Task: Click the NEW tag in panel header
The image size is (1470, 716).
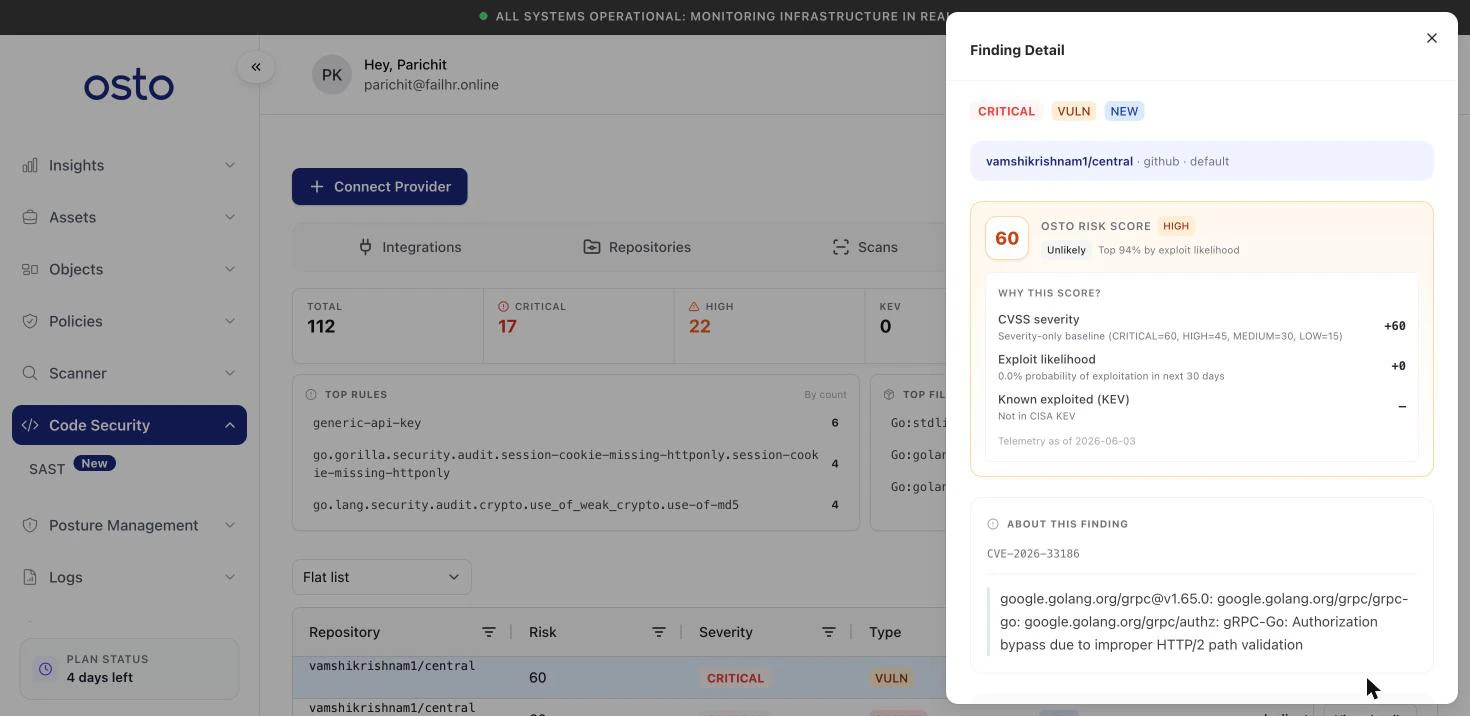Action: coord(1124,111)
